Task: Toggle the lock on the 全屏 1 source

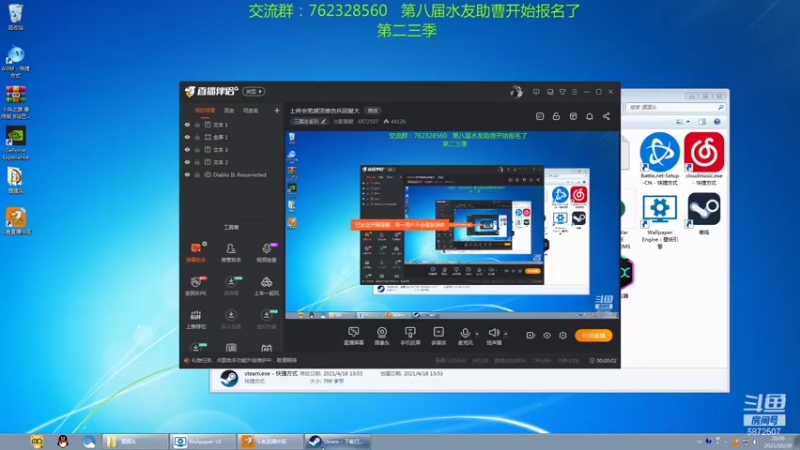Action: [197, 137]
